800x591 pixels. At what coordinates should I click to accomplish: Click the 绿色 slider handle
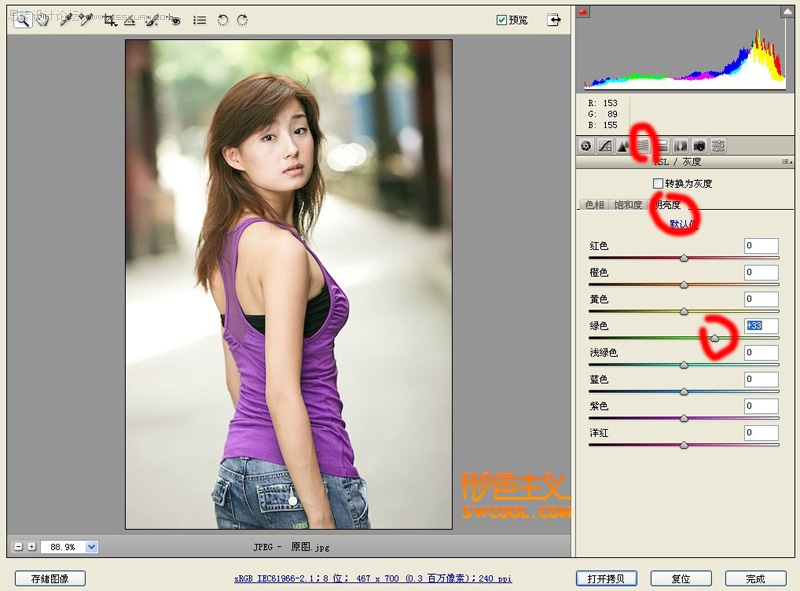(715, 338)
